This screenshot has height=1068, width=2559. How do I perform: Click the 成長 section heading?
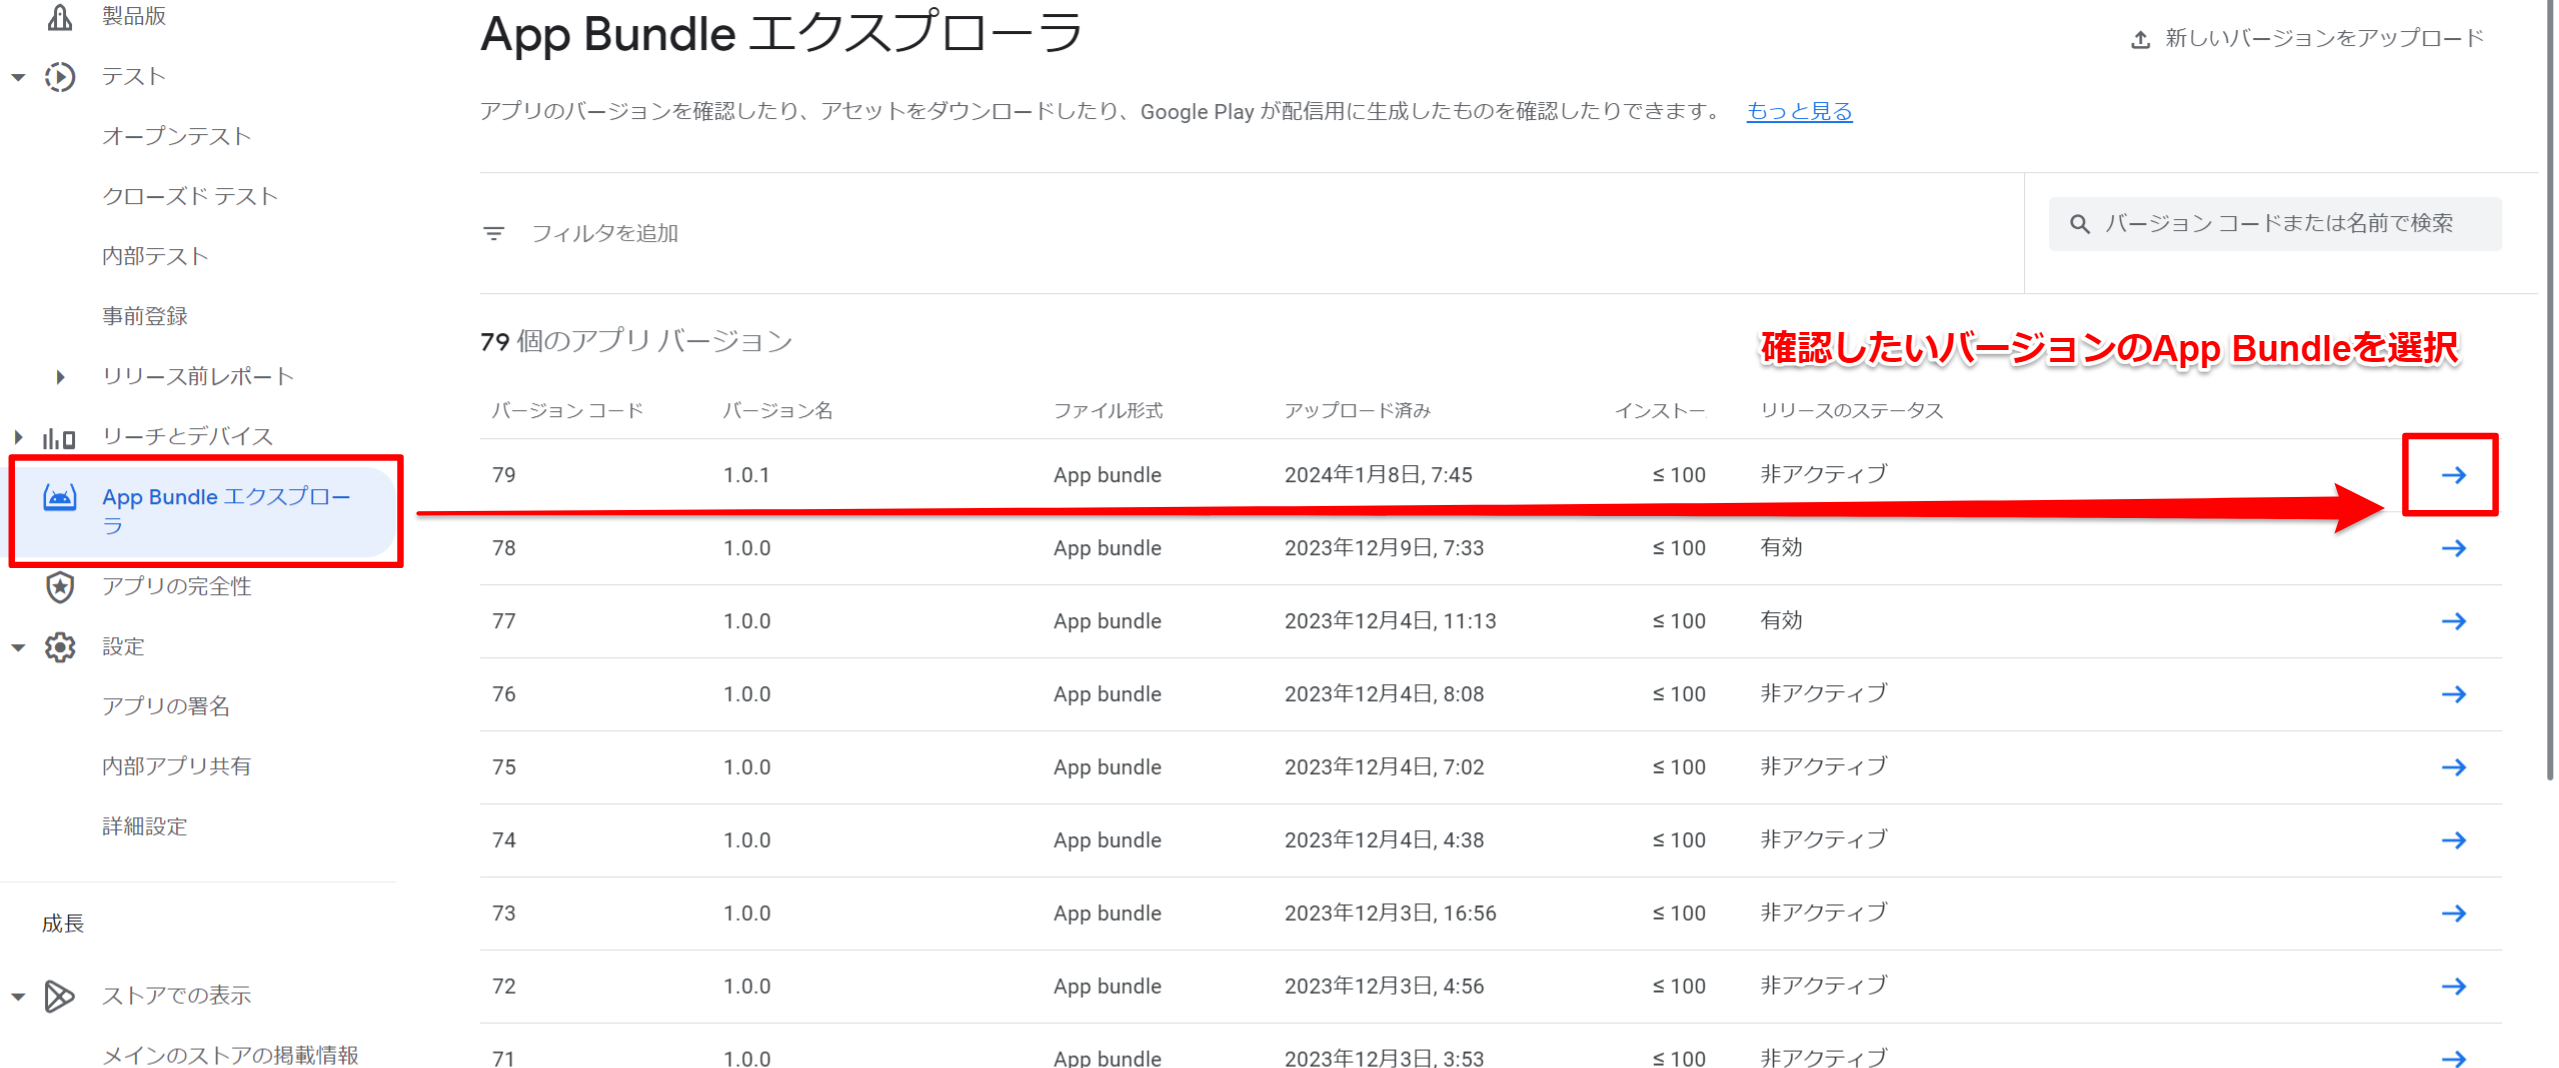(x=63, y=923)
